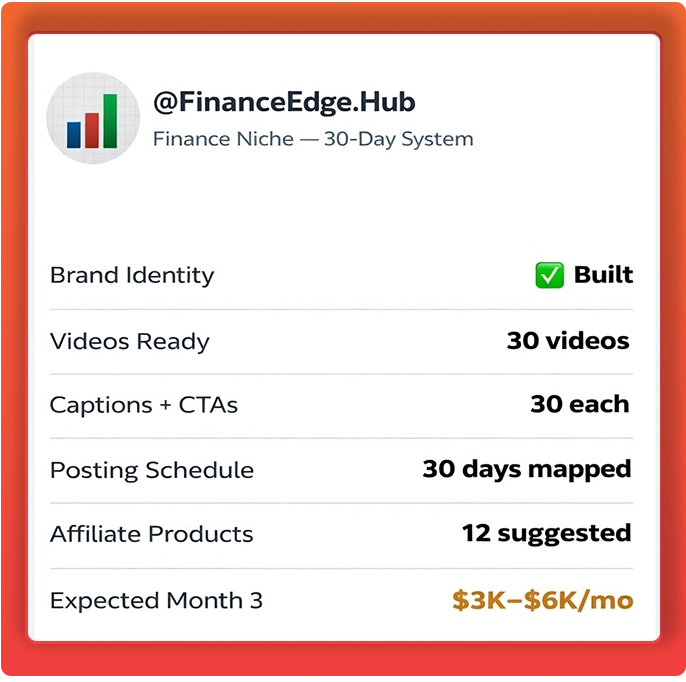Click the red bar in the avatar chart
The image size is (686, 682).
pos(92,129)
